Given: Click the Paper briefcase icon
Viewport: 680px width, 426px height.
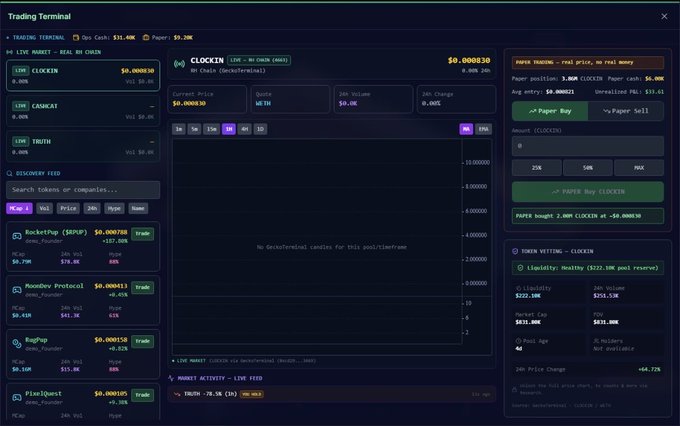Looking at the screenshot, I should pos(146,38).
